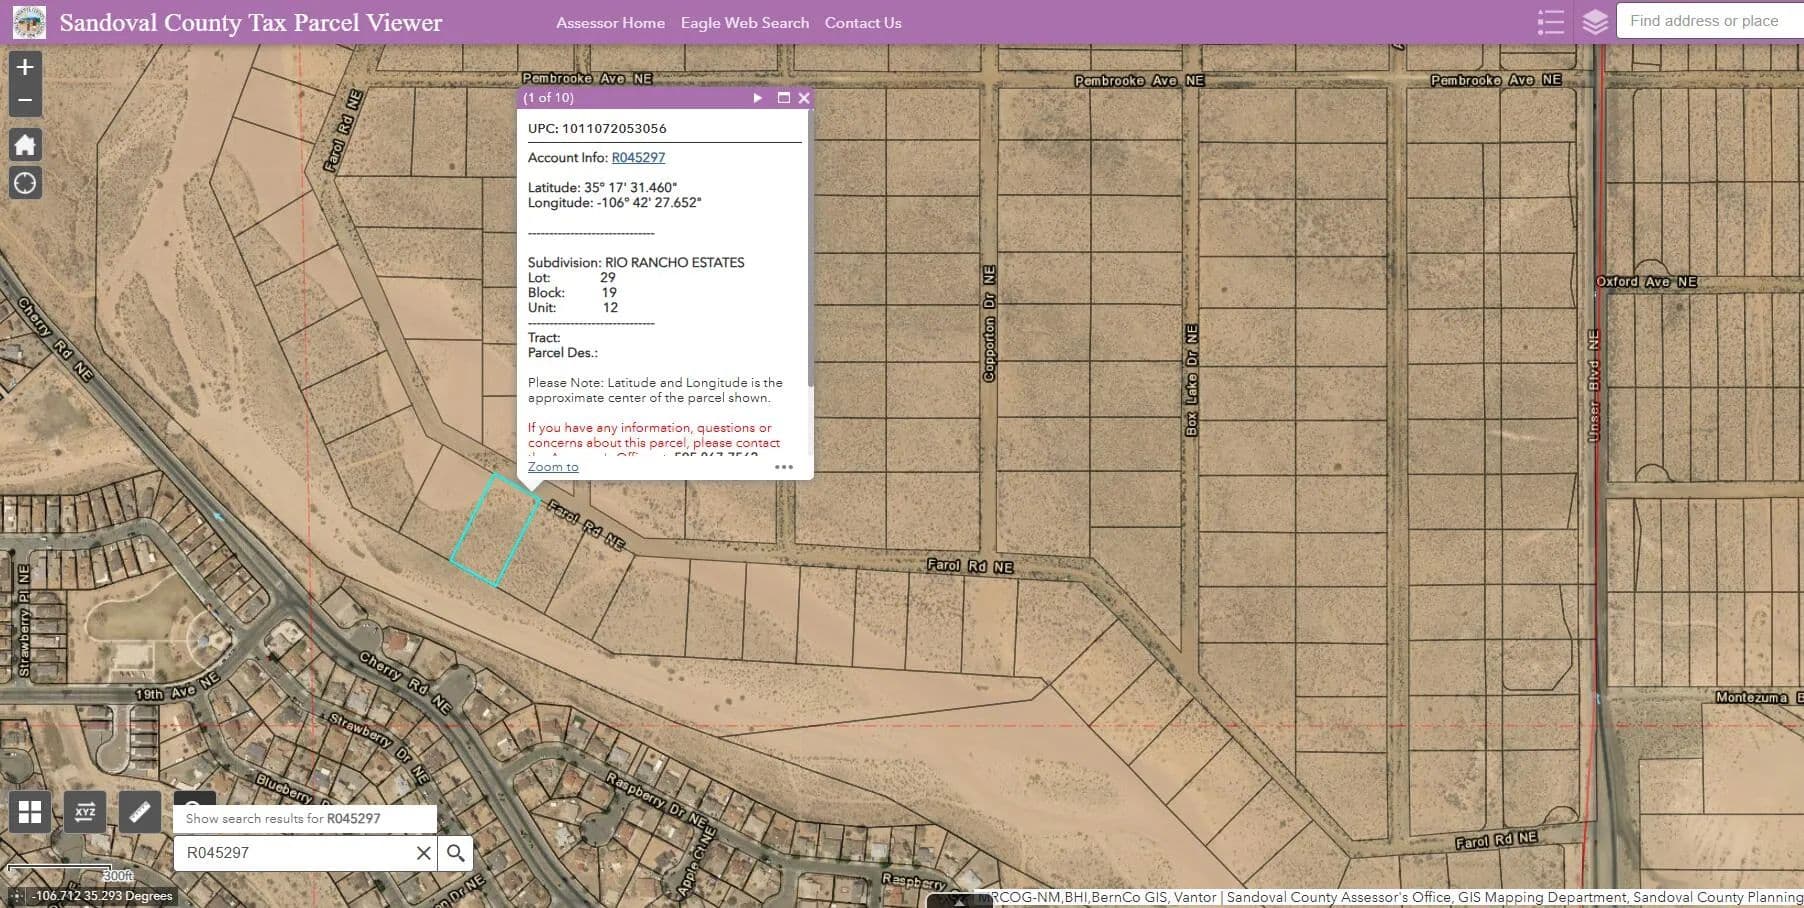Focus the Find address or place field
Screen dimensions: 1804x908
click(x=1710, y=21)
